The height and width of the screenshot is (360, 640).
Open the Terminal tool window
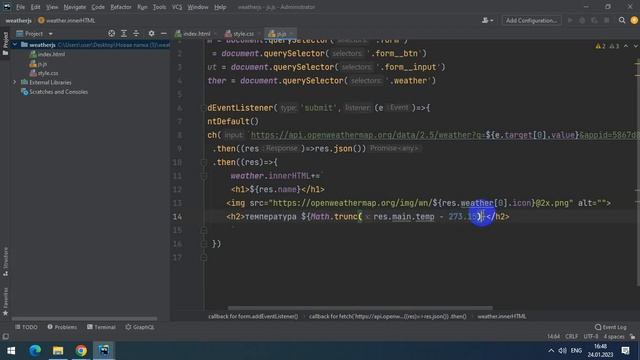(101, 327)
